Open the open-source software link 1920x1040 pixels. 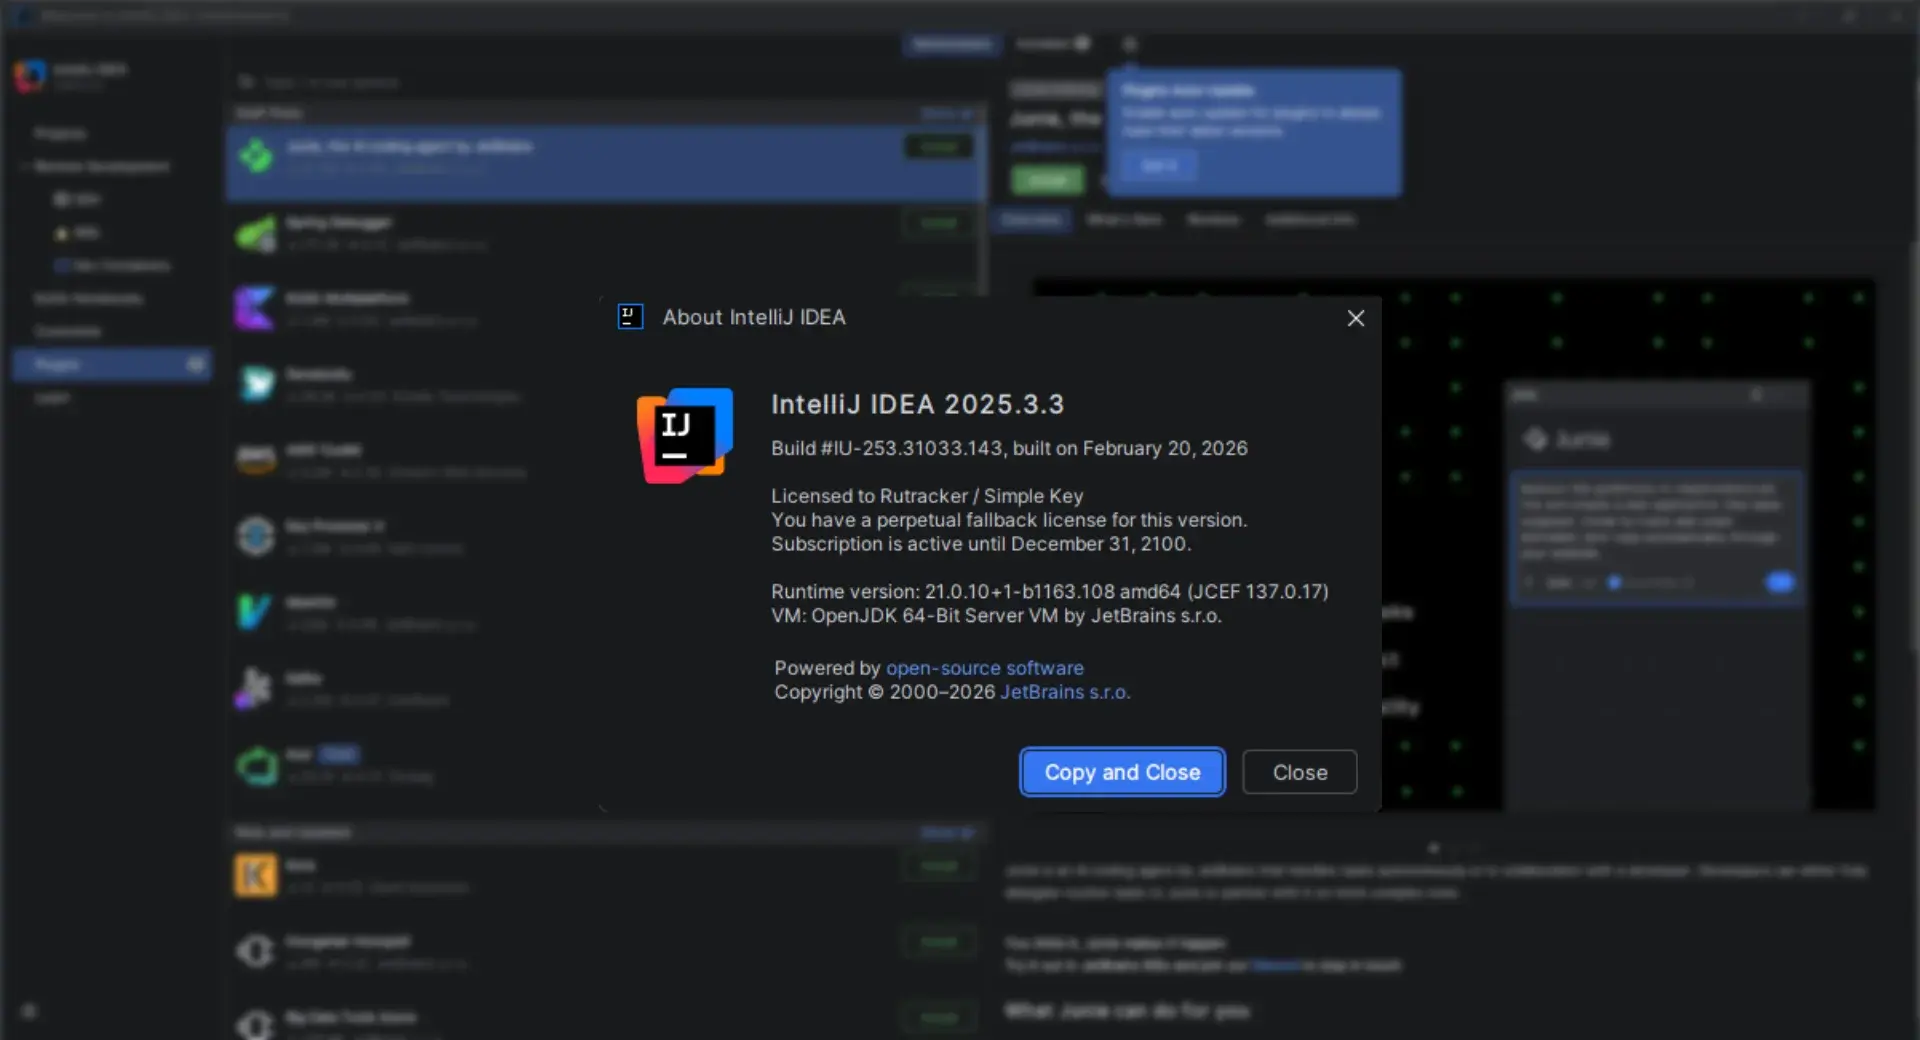coord(984,668)
